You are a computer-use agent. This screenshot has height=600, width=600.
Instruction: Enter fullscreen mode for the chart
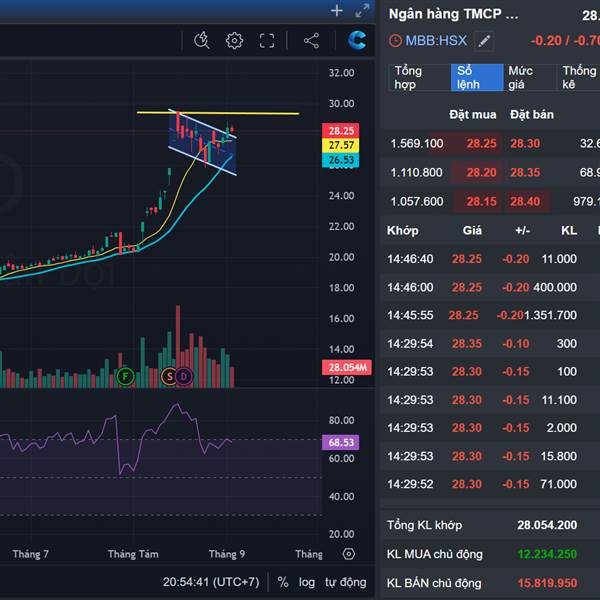click(x=267, y=41)
